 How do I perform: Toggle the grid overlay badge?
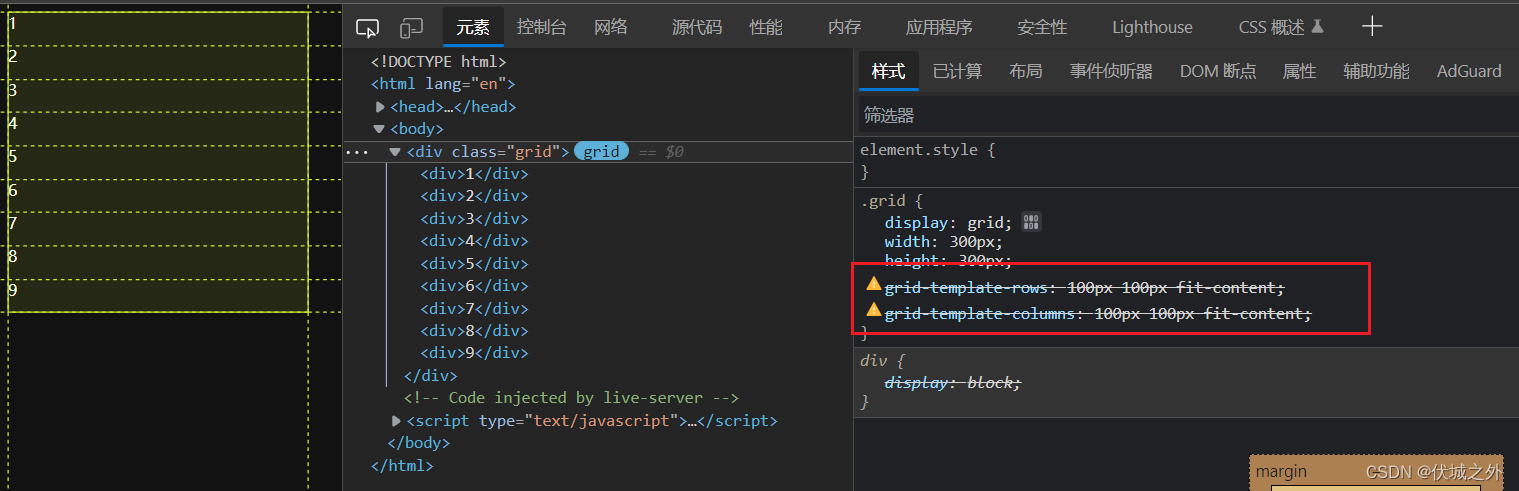pyautogui.click(x=601, y=152)
